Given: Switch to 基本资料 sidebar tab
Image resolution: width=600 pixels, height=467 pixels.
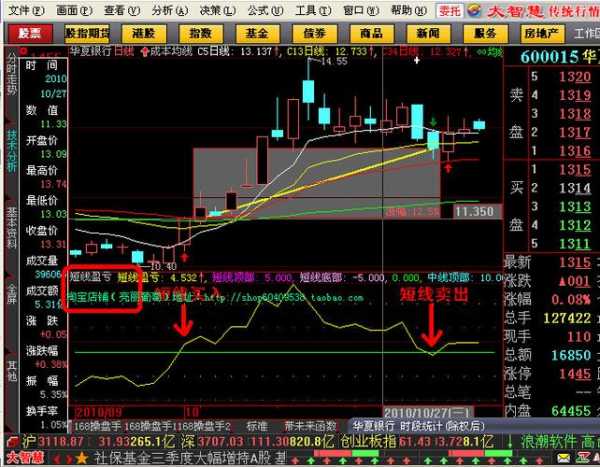Looking at the screenshot, I should (x=12, y=227).
